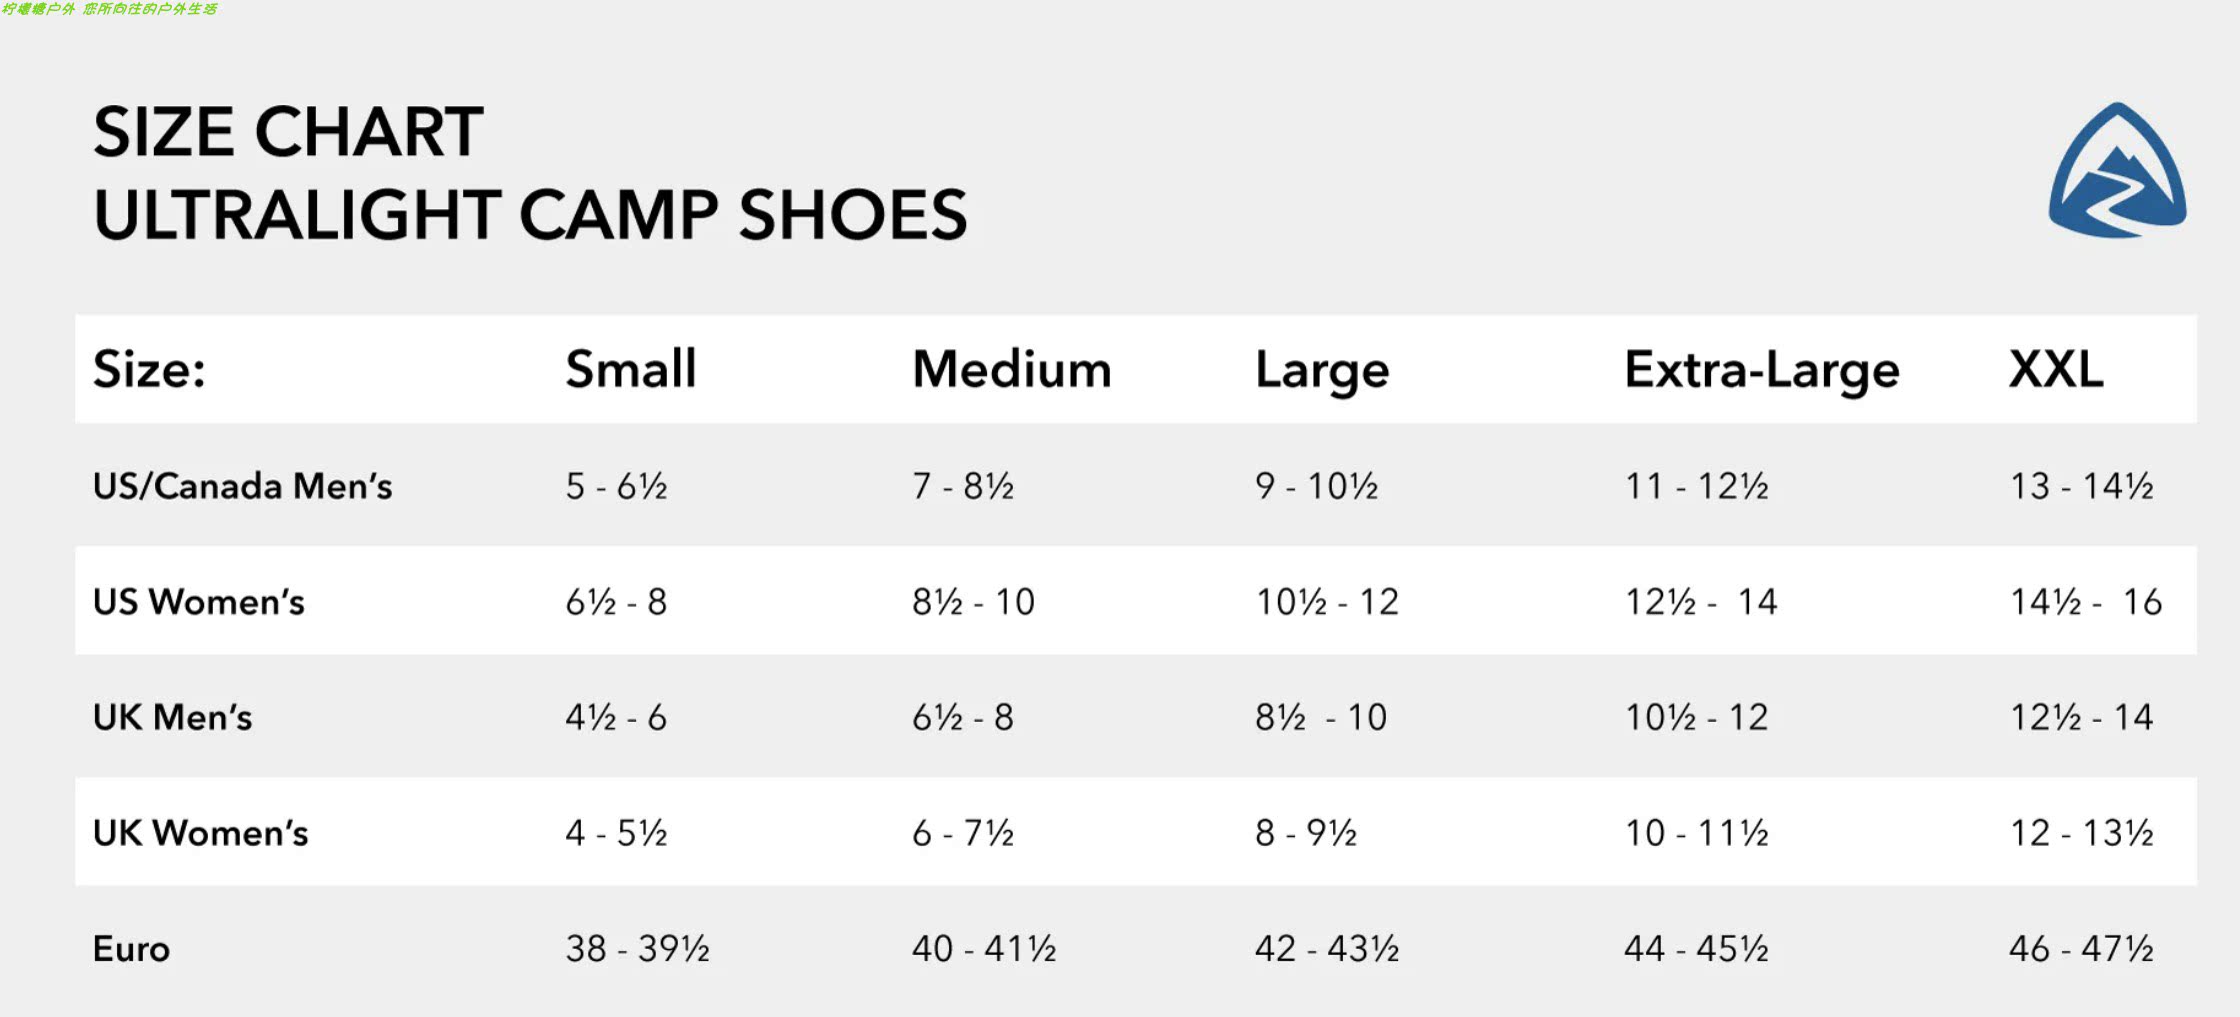
Task: Select the "Medium" column header
Action: point(1011,369)
